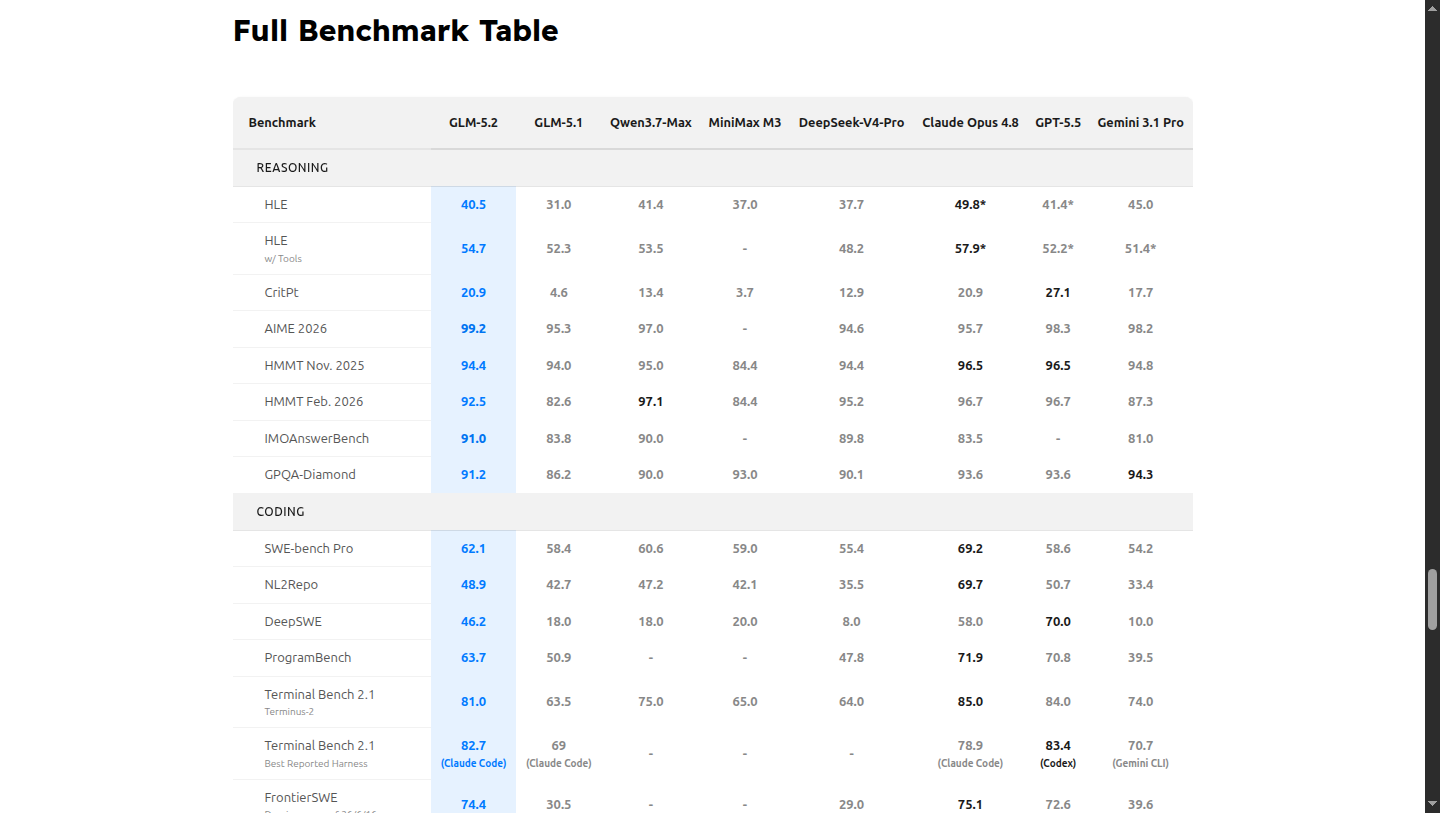The image size is (1440, 813).
Task: Click GLM-5.2 FrontierSWE score 74.4
Action: coord(473,805)
